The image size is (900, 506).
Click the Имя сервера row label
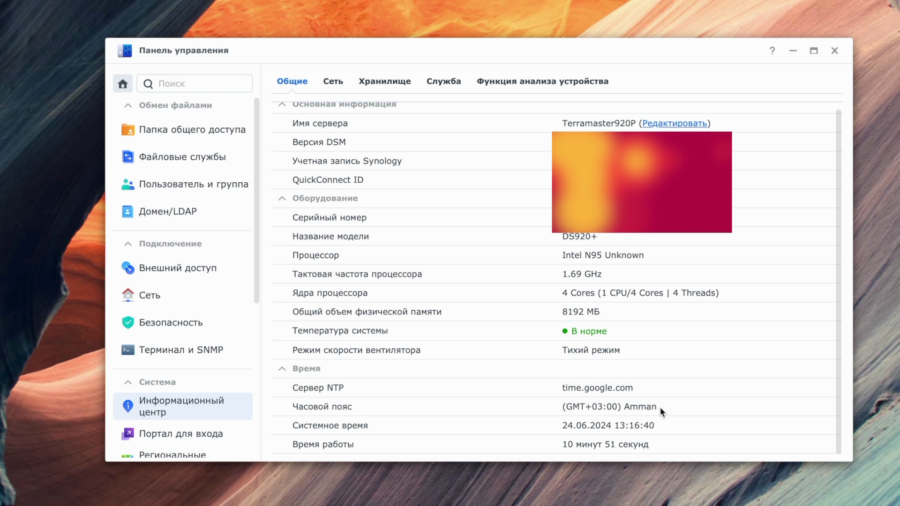(320, 123)
